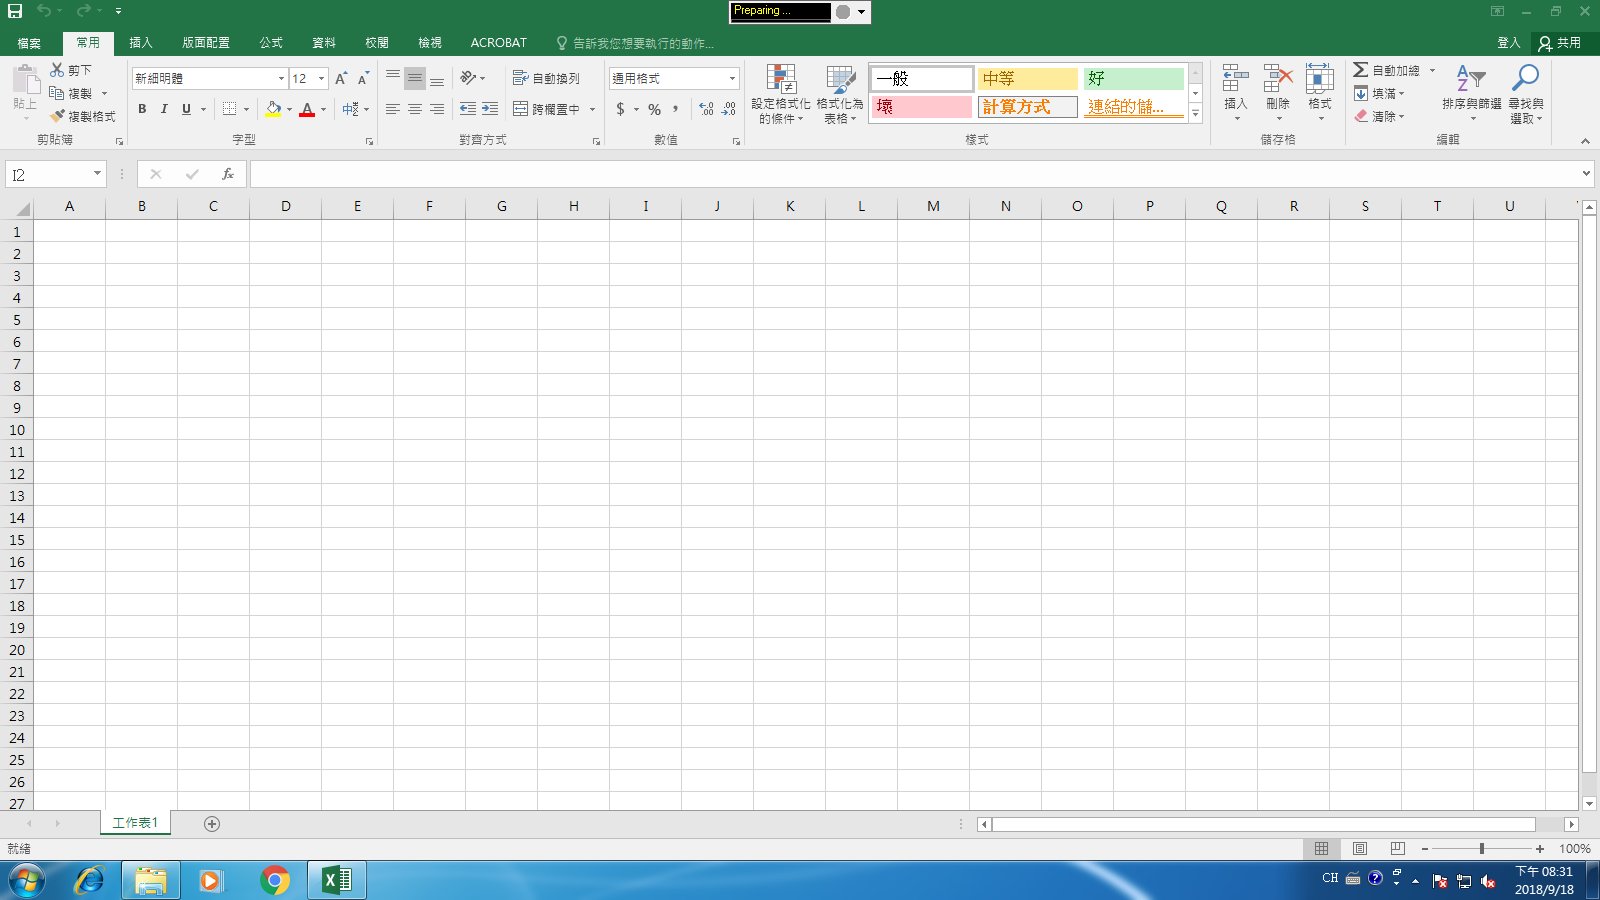This screenshot has height=900, width=1600.
Task: Apply comma style format
Action: pyautogui.click(x=676, y=109)
